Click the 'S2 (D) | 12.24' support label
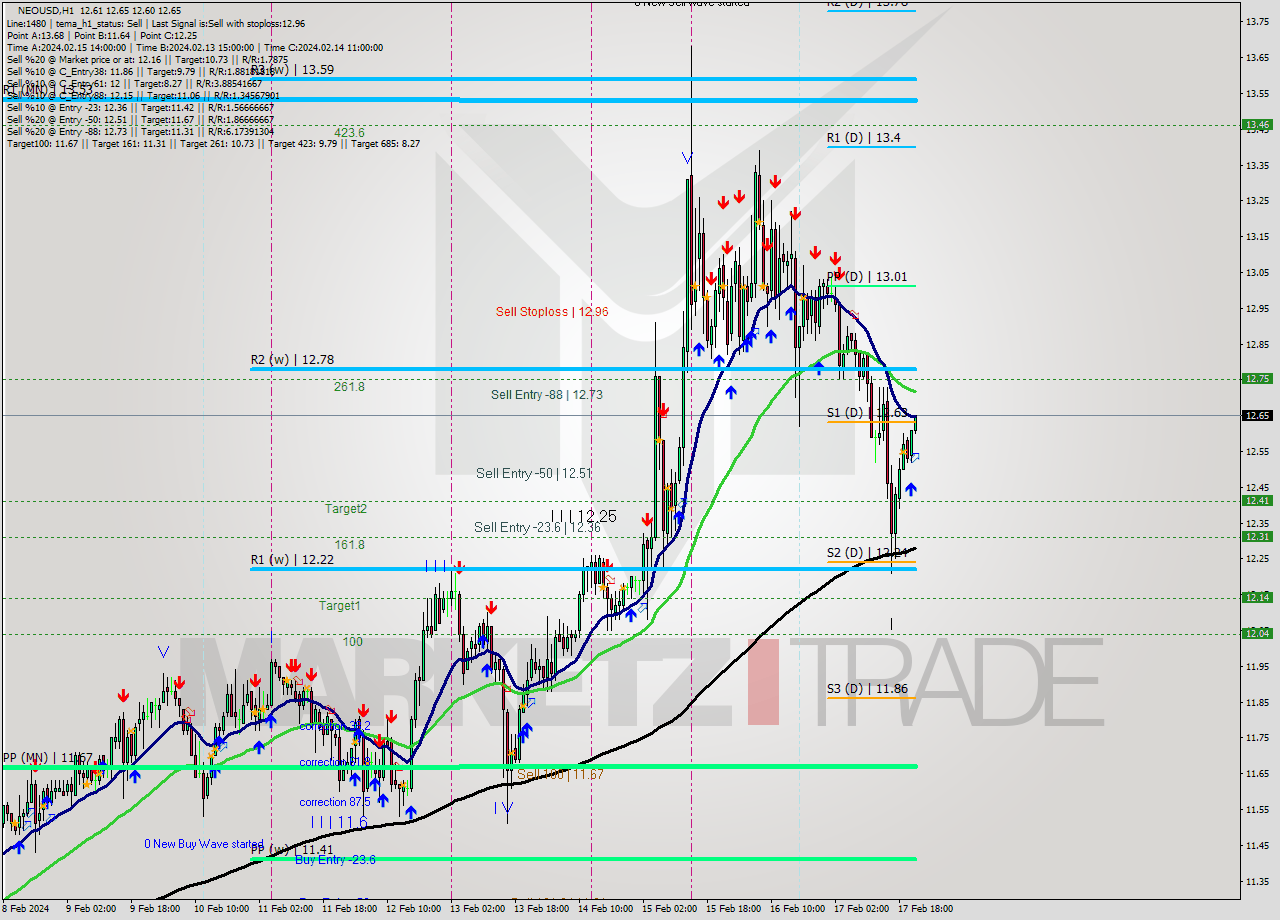This screenshot has height=920, width=1280. tap(868, 552)
